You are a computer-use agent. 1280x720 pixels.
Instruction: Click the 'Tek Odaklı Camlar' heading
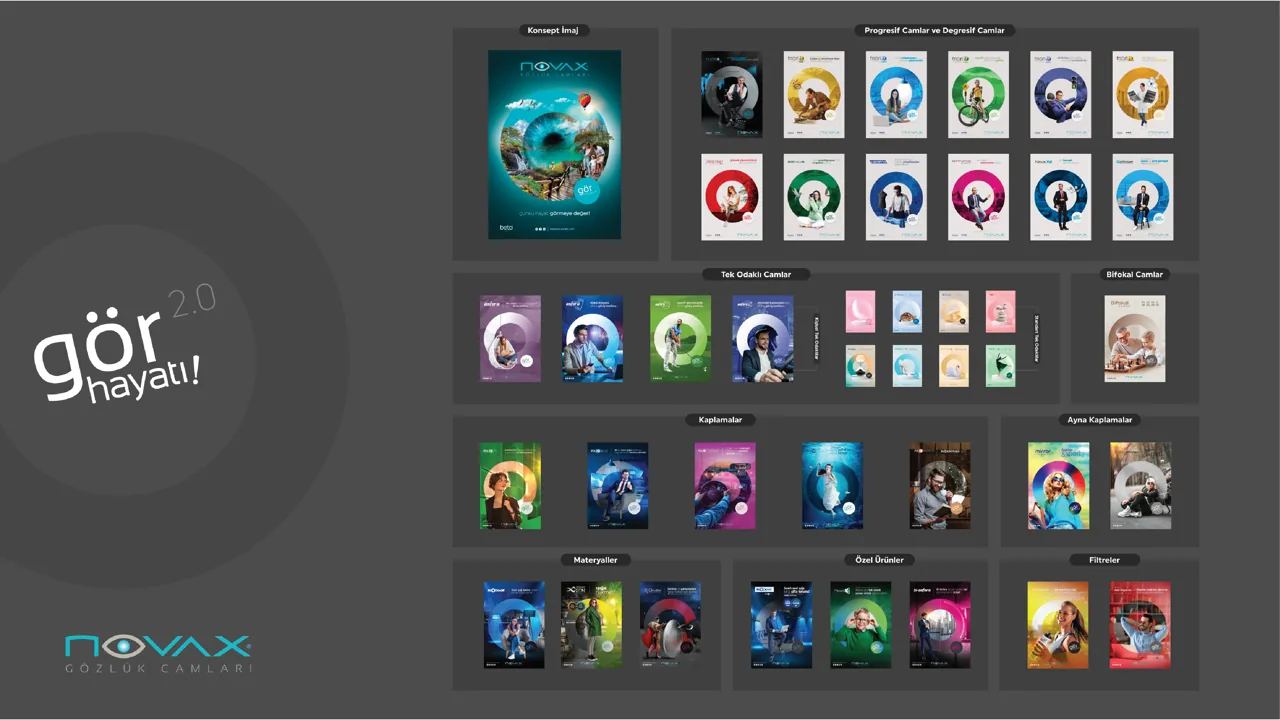point(756,274)
